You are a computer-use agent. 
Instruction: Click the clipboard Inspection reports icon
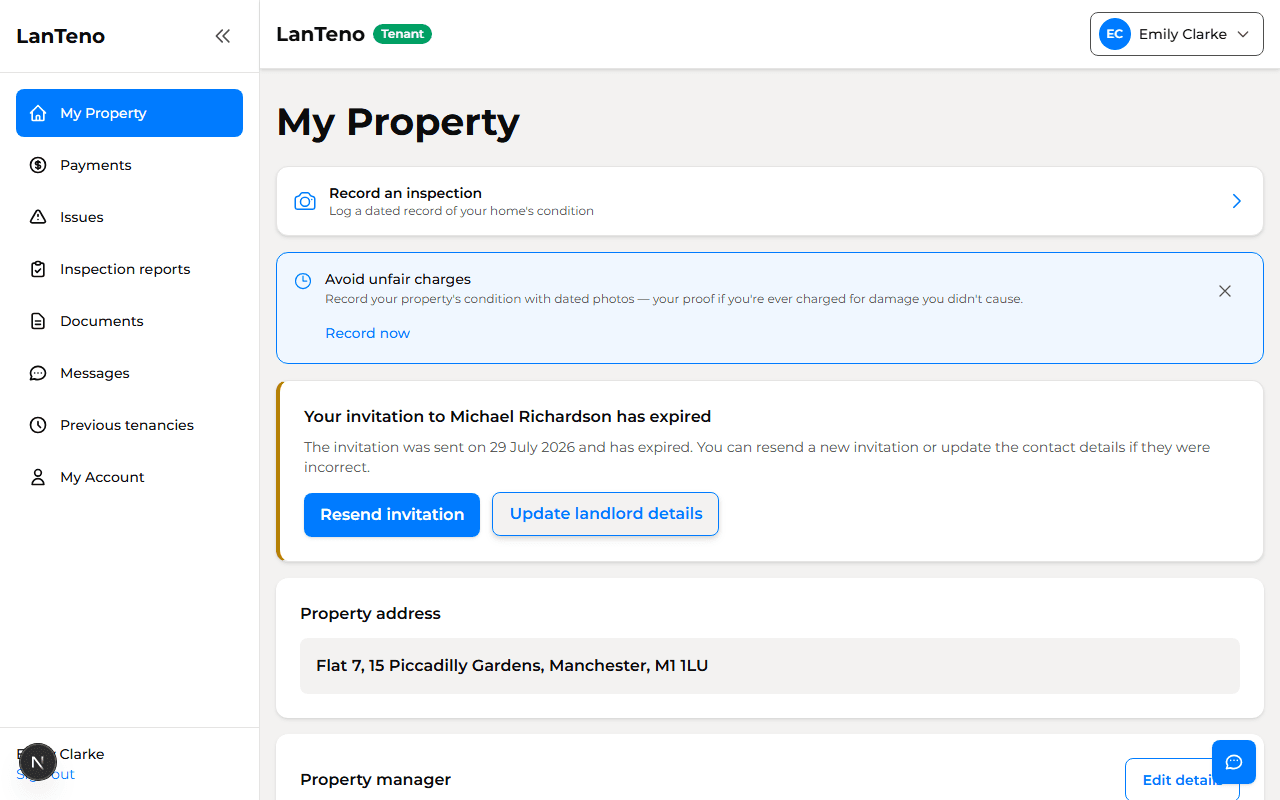(38, 269)
